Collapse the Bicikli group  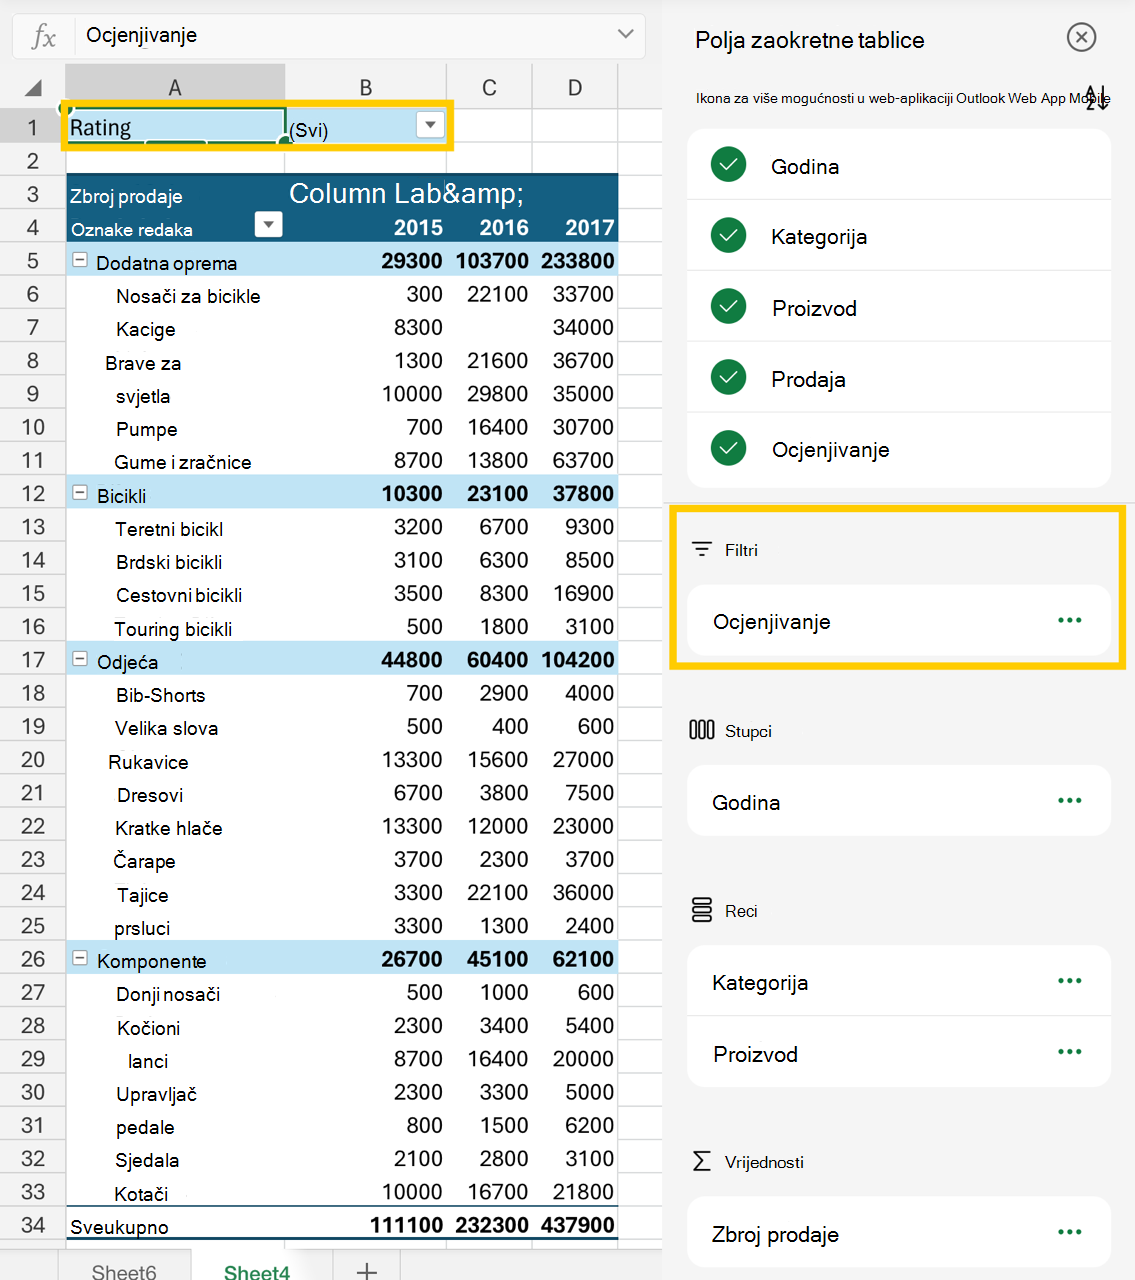(x=80, y=493)
